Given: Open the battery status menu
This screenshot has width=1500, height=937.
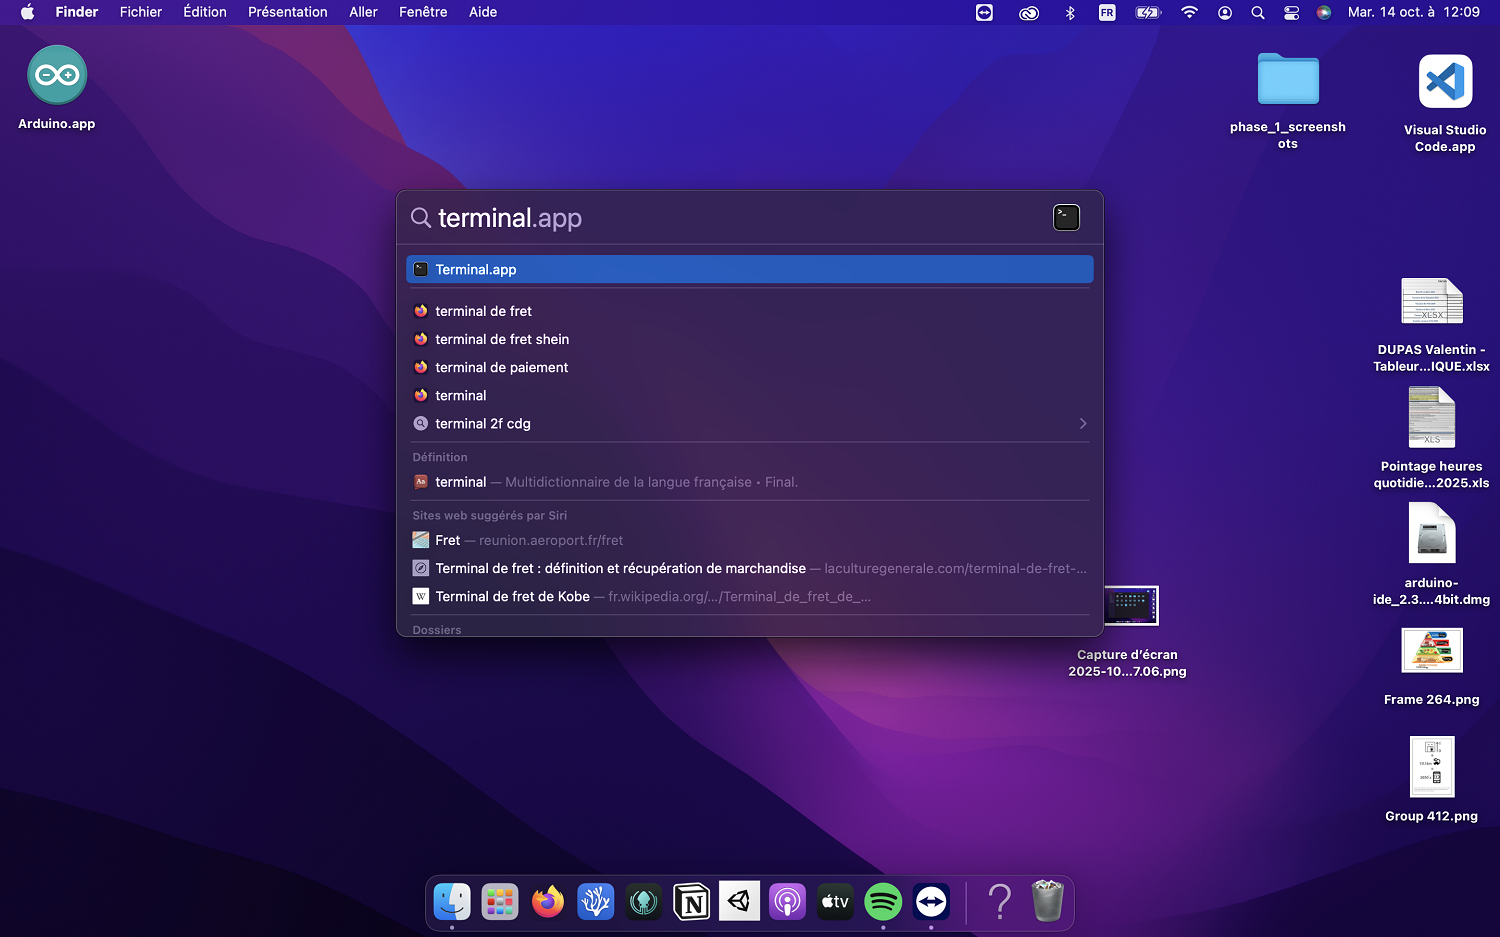Looking at the screenshot, I should 1147,13.
